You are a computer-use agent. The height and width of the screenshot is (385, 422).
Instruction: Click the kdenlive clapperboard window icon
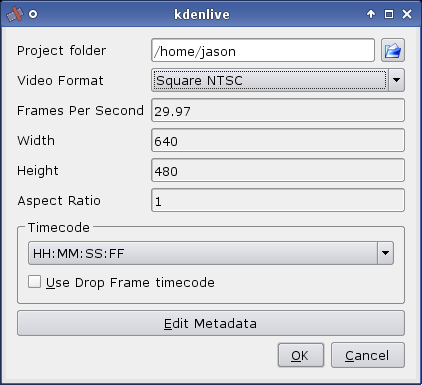coord(14,14)
